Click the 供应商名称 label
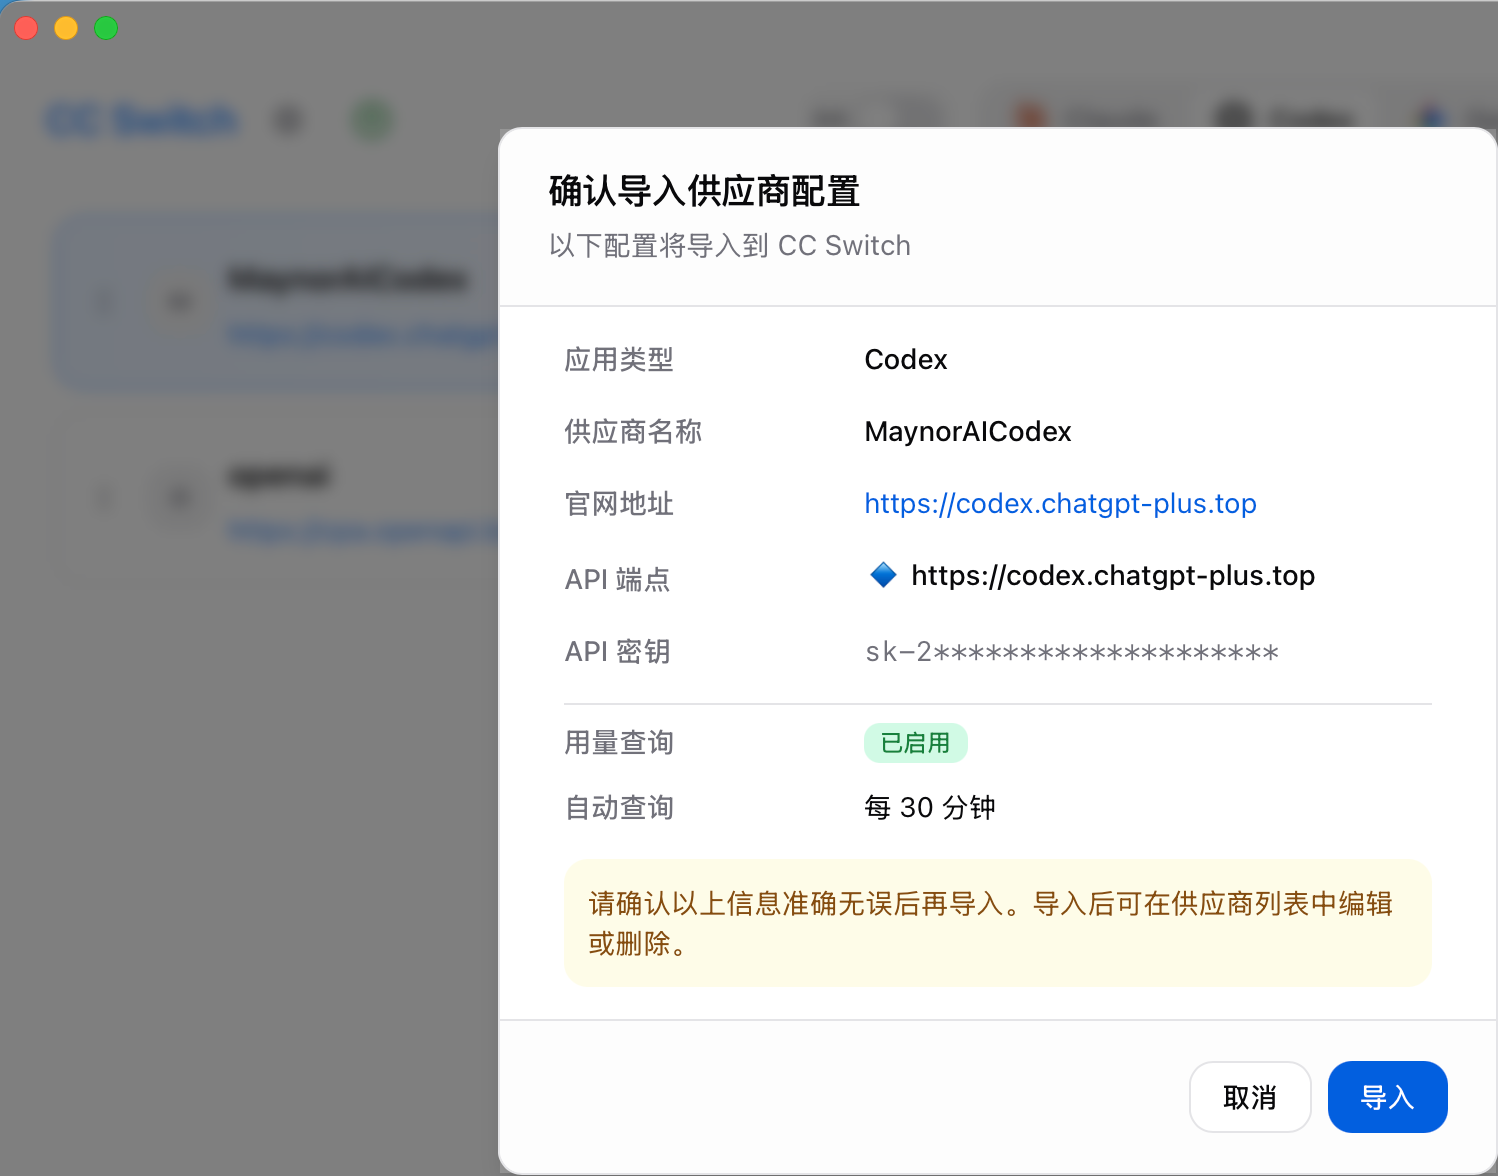The height and width of the screenshot is (1176, 1498). [632, 431]
